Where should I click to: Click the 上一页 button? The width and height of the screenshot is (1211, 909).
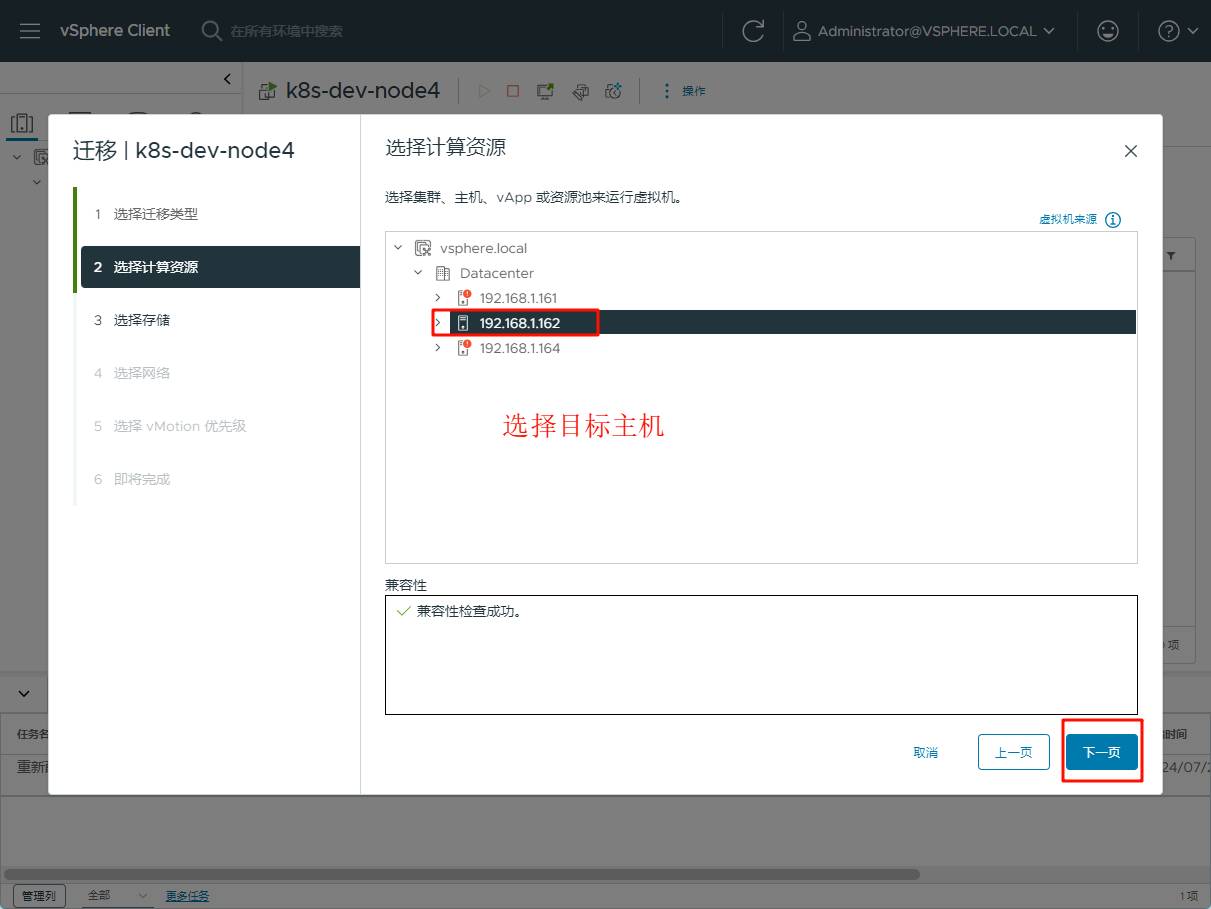[1013, 752]
